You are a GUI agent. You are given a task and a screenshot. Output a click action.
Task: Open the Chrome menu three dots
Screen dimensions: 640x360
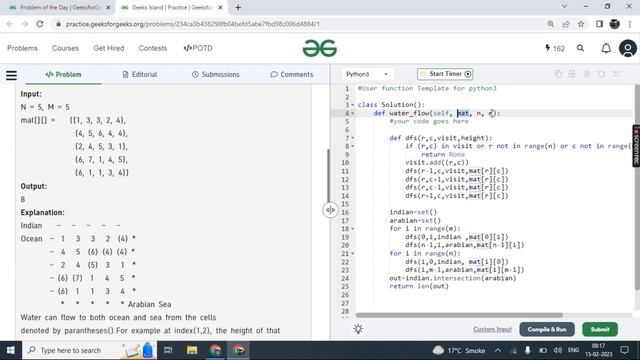pyautogui.click(x=631, y=24)
